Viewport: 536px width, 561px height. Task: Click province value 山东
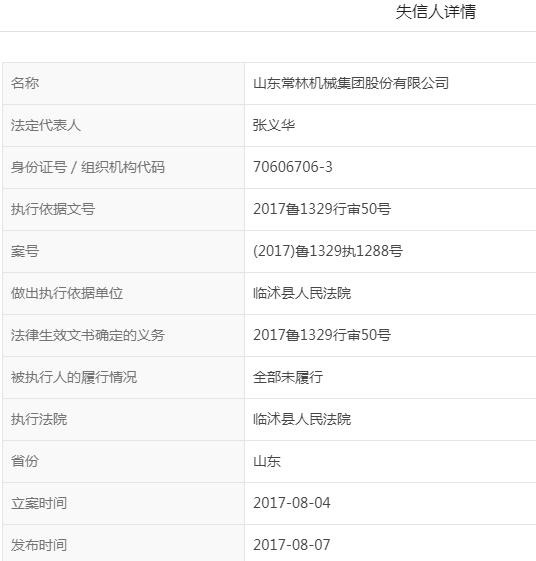click(x=267, y=461)
